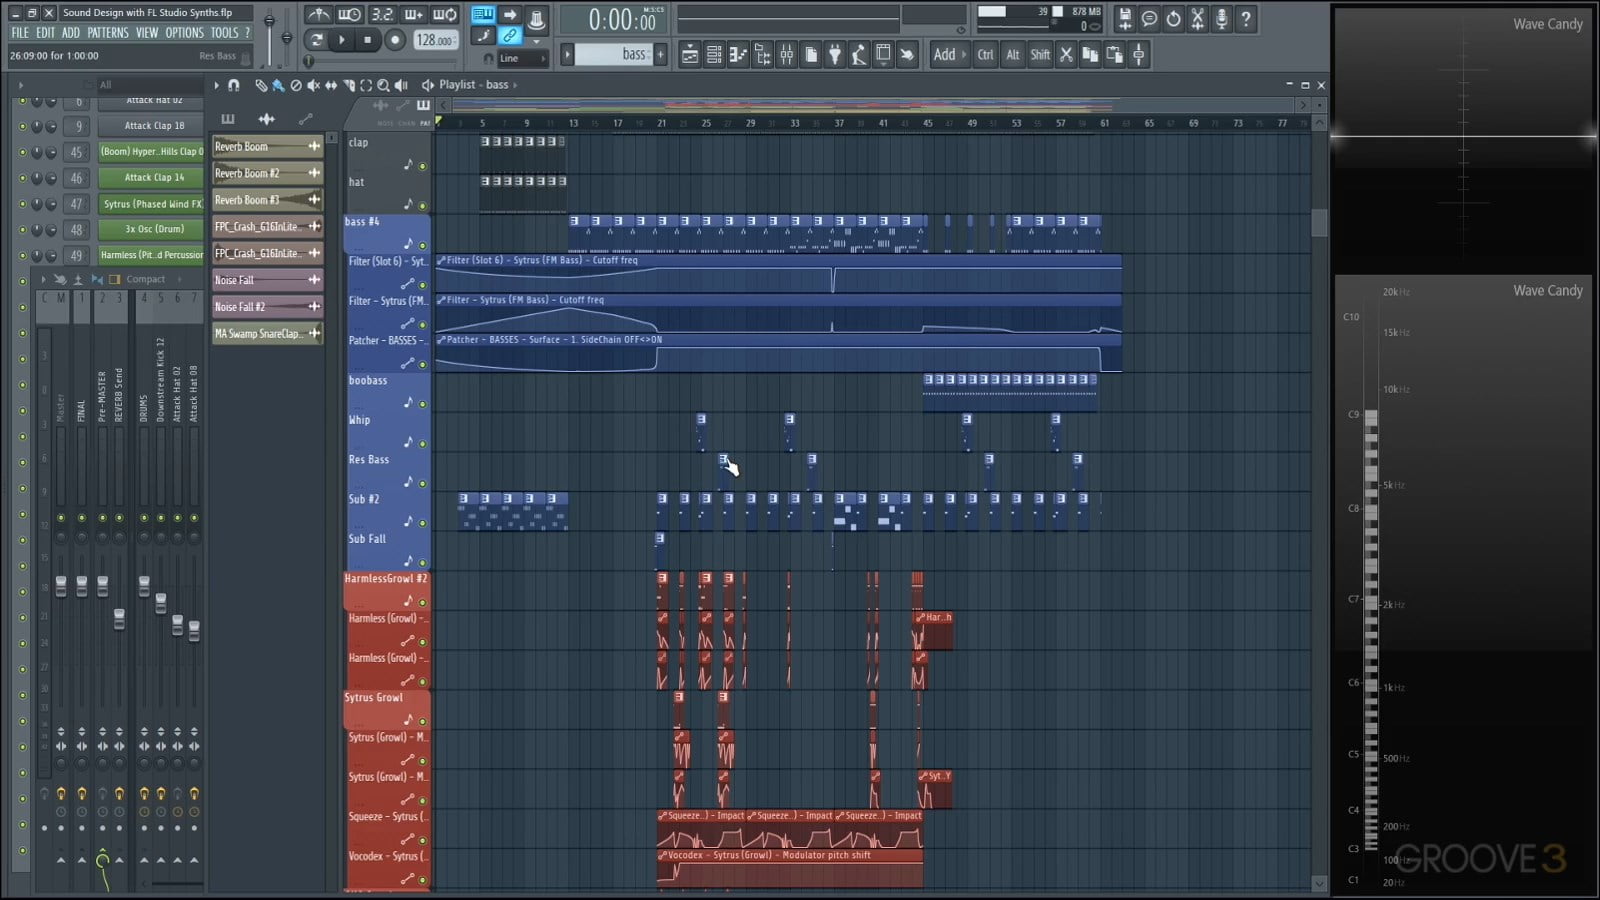Open the FILE menu
The height and width of the screenshot is (900, 1600).
point(20,33)
